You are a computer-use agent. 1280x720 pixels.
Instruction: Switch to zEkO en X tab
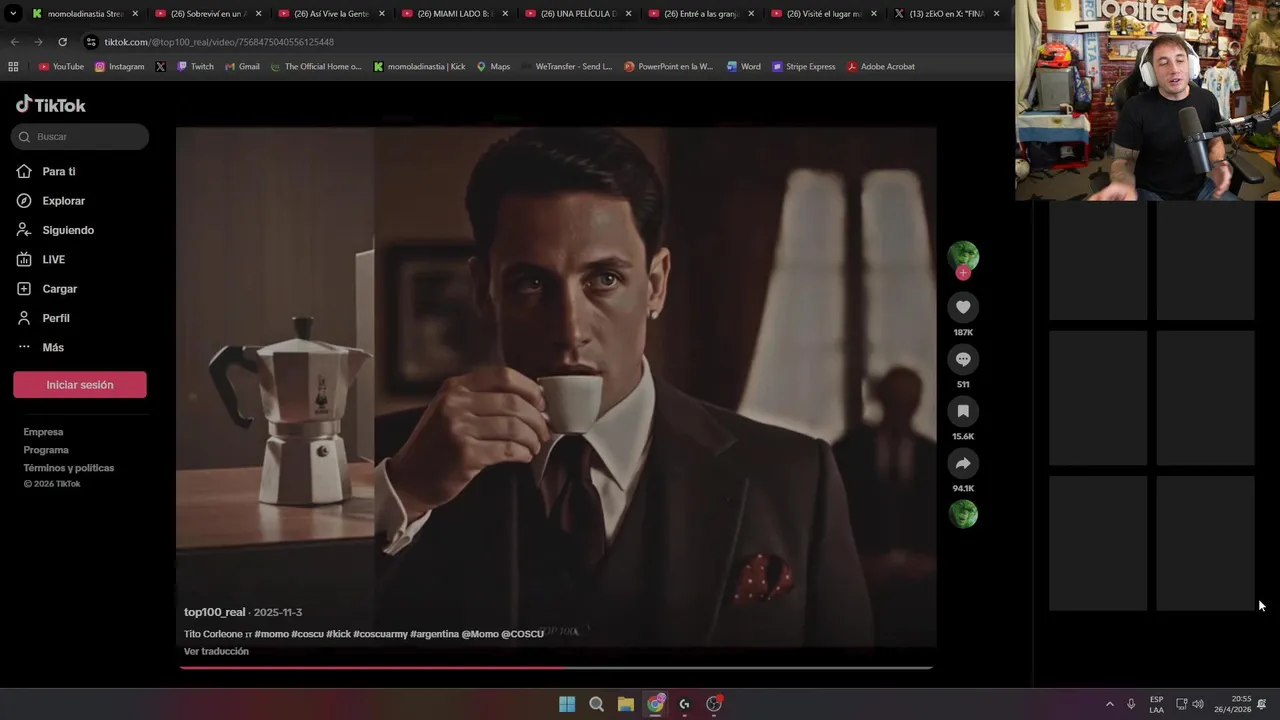click(947, 14)
